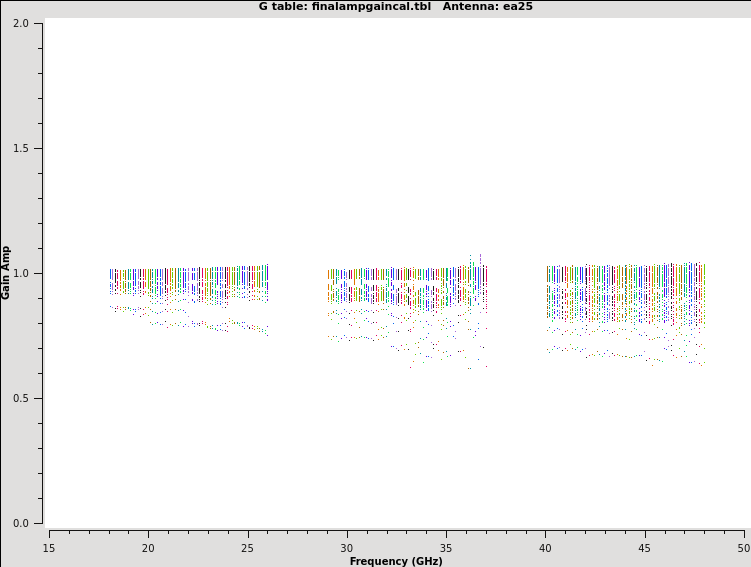The image size is (751, 567).
Task: Click the 'Frequency (GHz)' x-axis label
Action: [x=396, y=561]
